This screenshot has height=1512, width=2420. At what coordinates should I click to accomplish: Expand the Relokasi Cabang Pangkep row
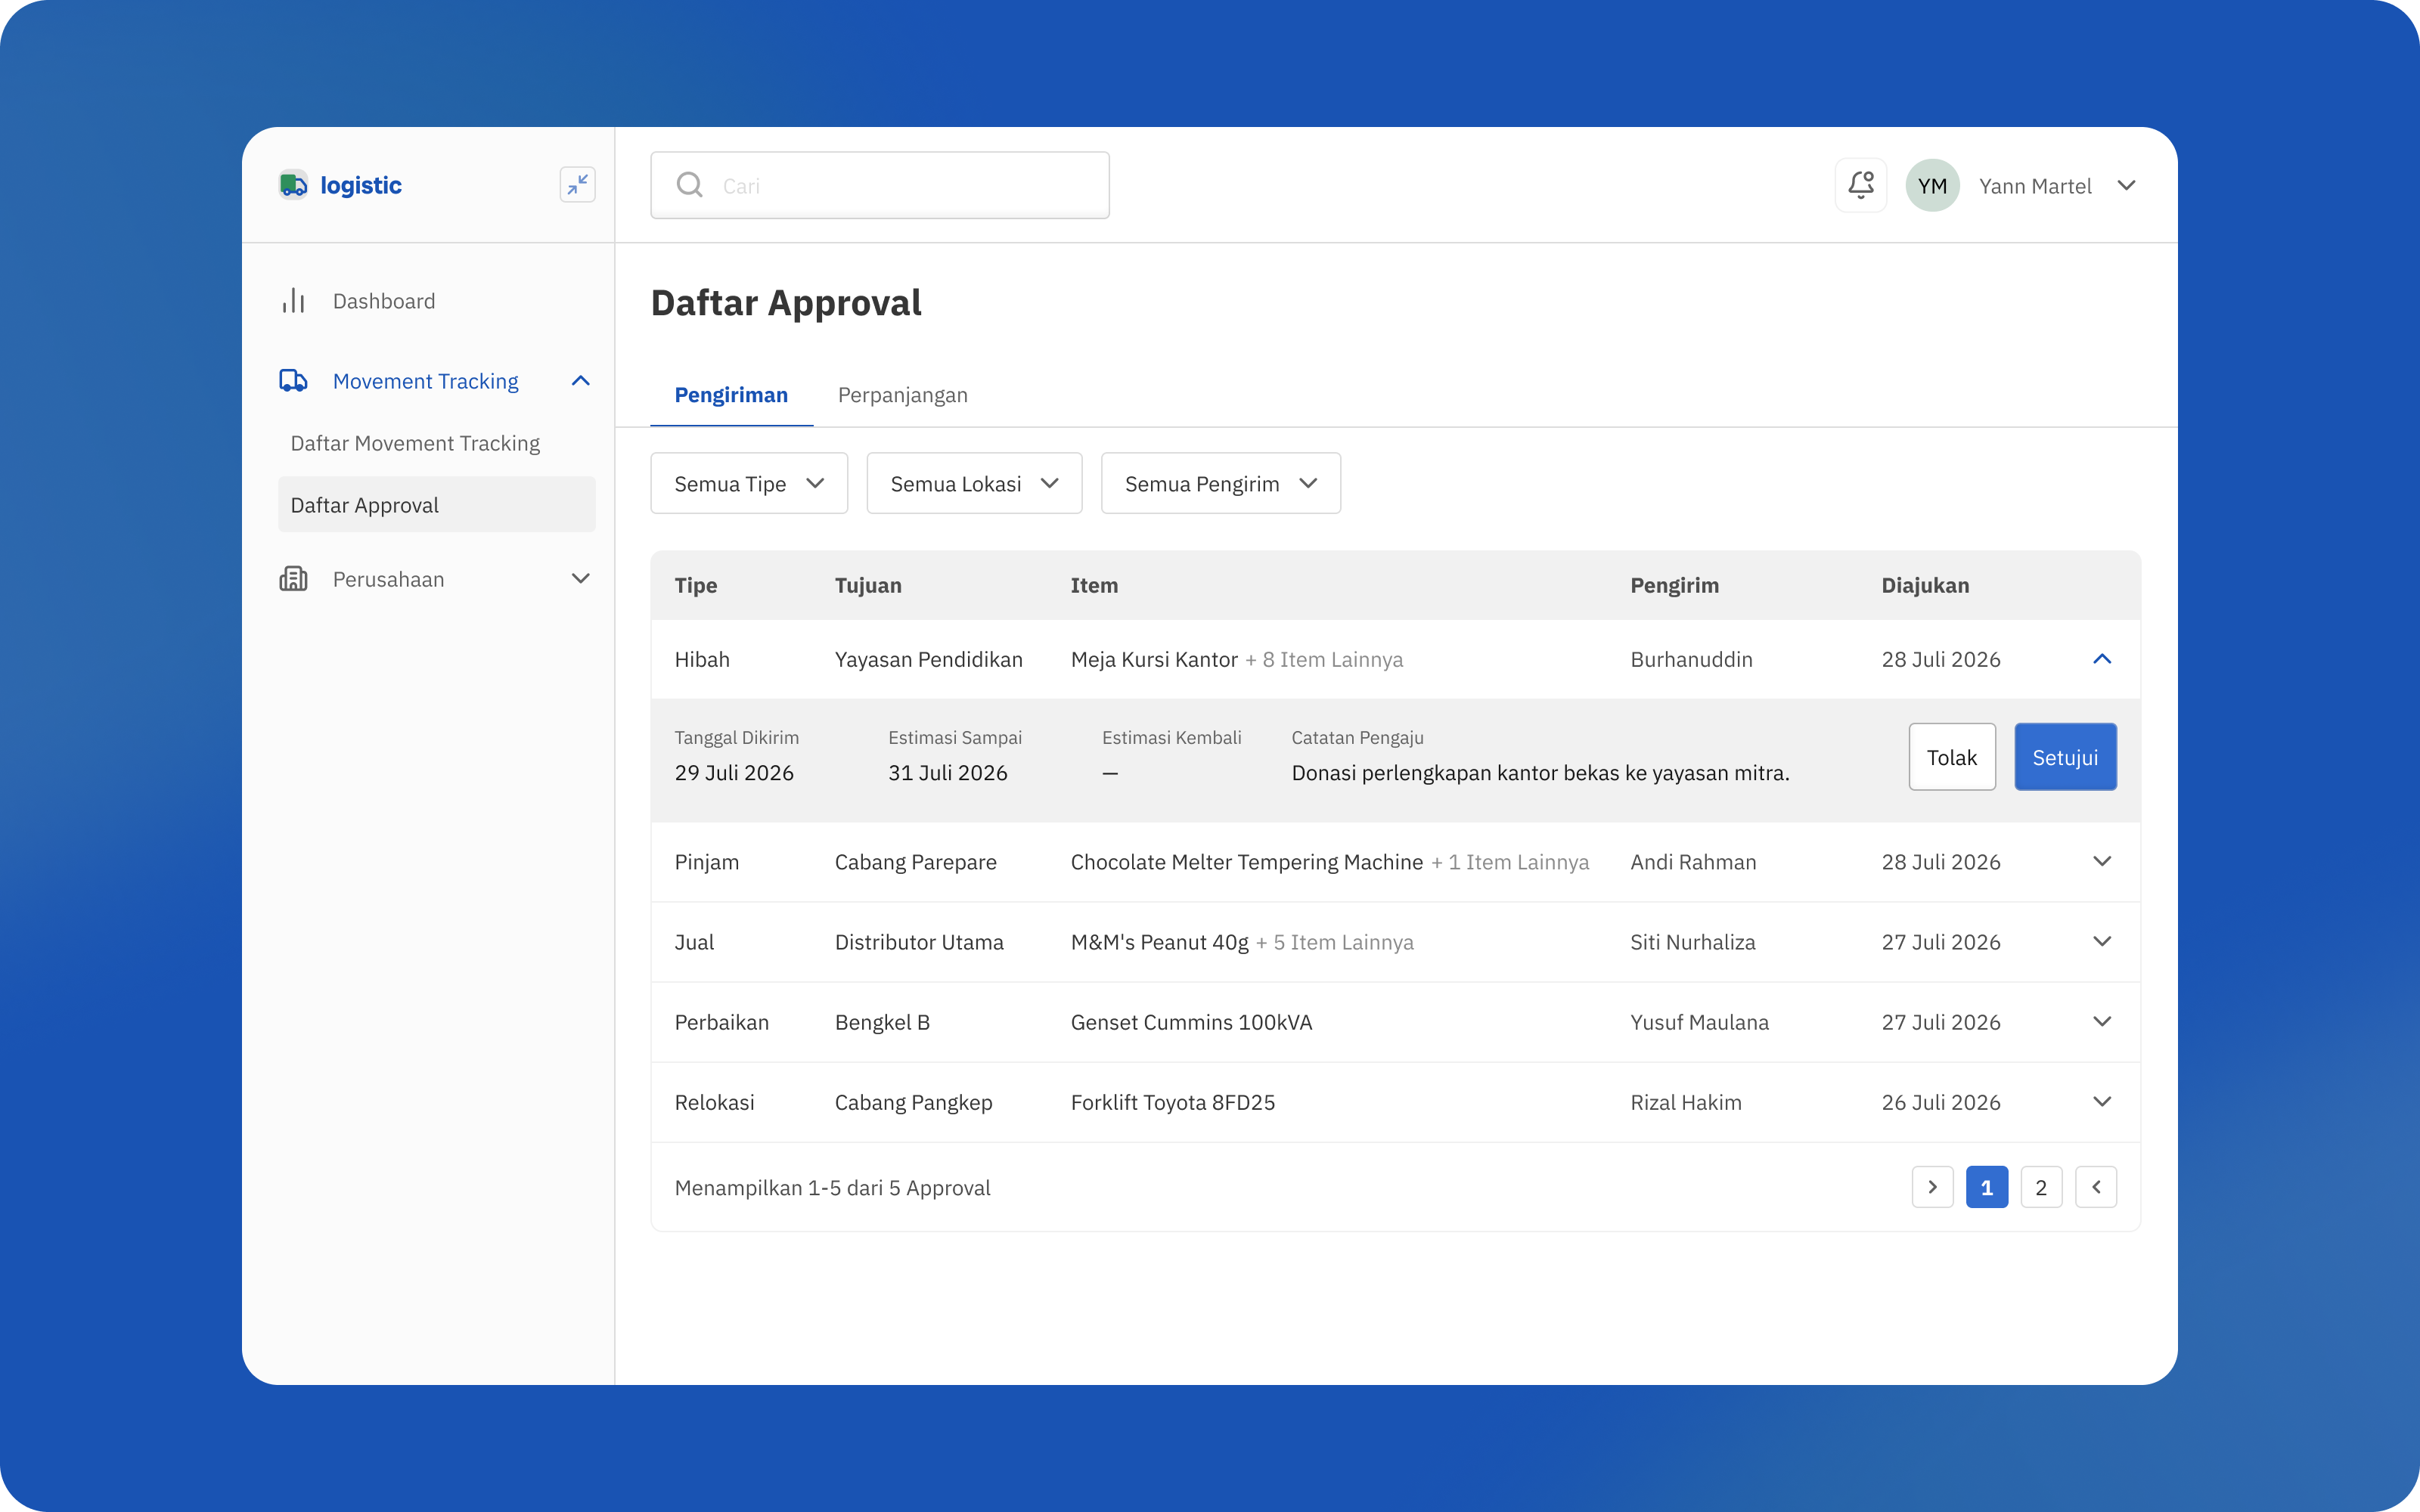coord(2102,1102)
